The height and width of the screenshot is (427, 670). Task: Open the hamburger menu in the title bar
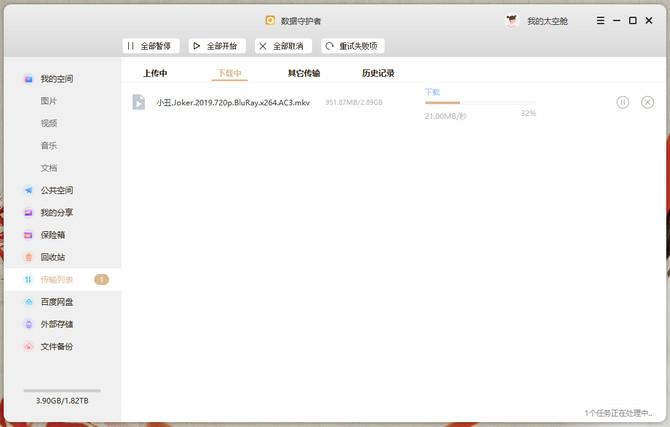600,21
